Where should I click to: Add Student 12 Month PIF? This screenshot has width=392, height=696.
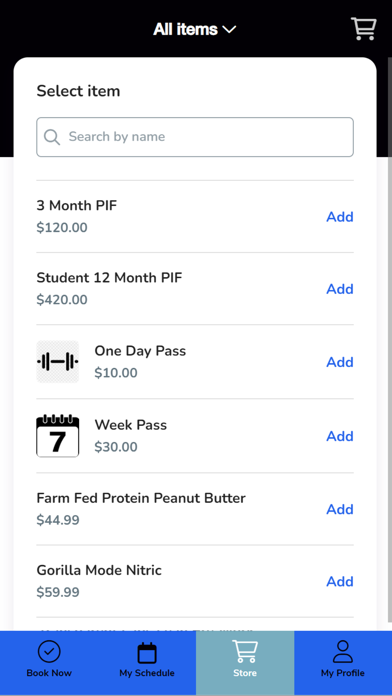point(340,289)
